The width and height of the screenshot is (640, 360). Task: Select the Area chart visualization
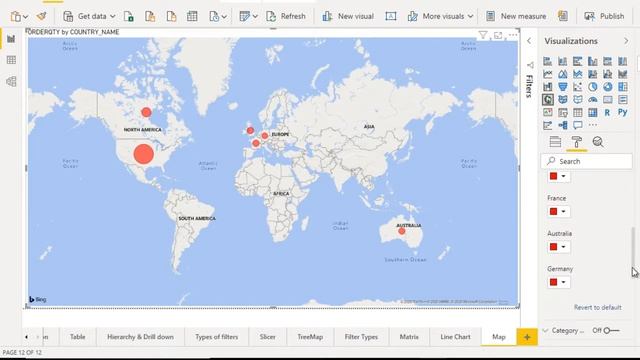[562, 74]
